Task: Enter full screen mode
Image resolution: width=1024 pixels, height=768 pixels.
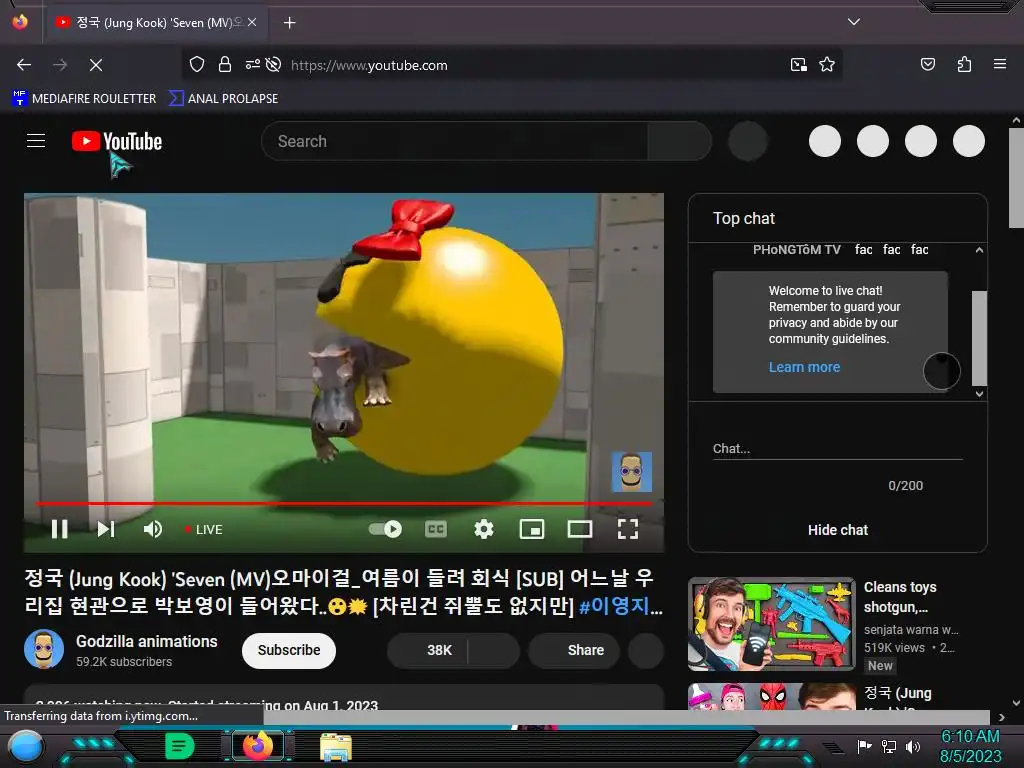Action: pyautogui.click(x=628, y=529)
